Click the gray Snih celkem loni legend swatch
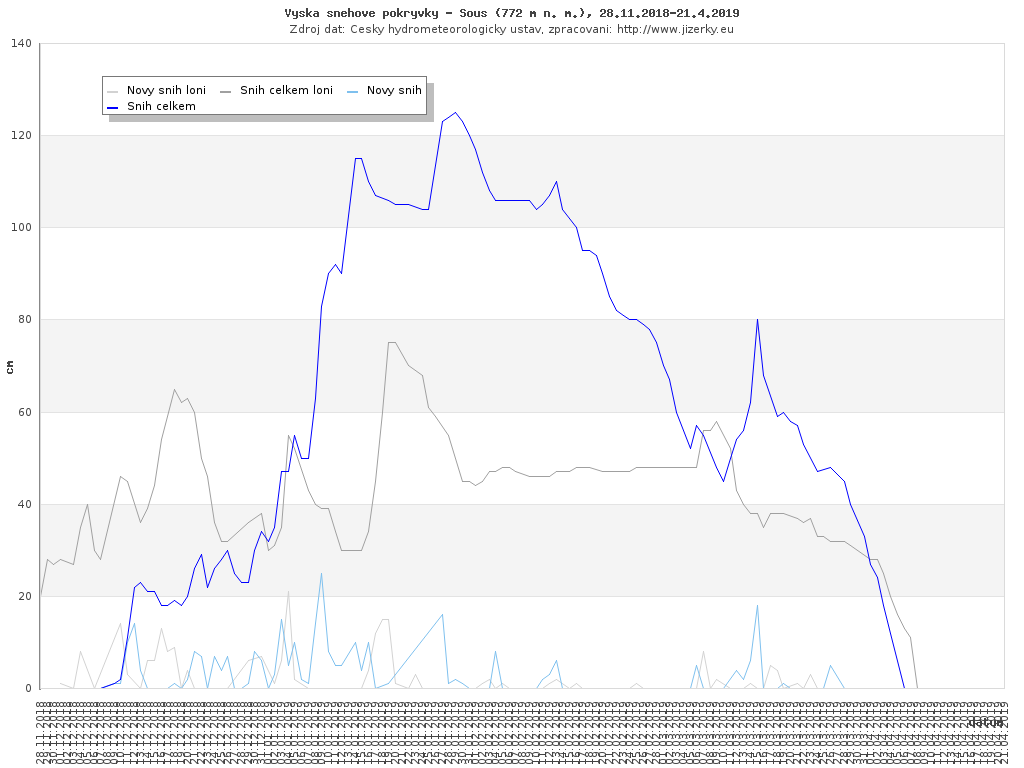1024x768 pixels. [226, 90]
